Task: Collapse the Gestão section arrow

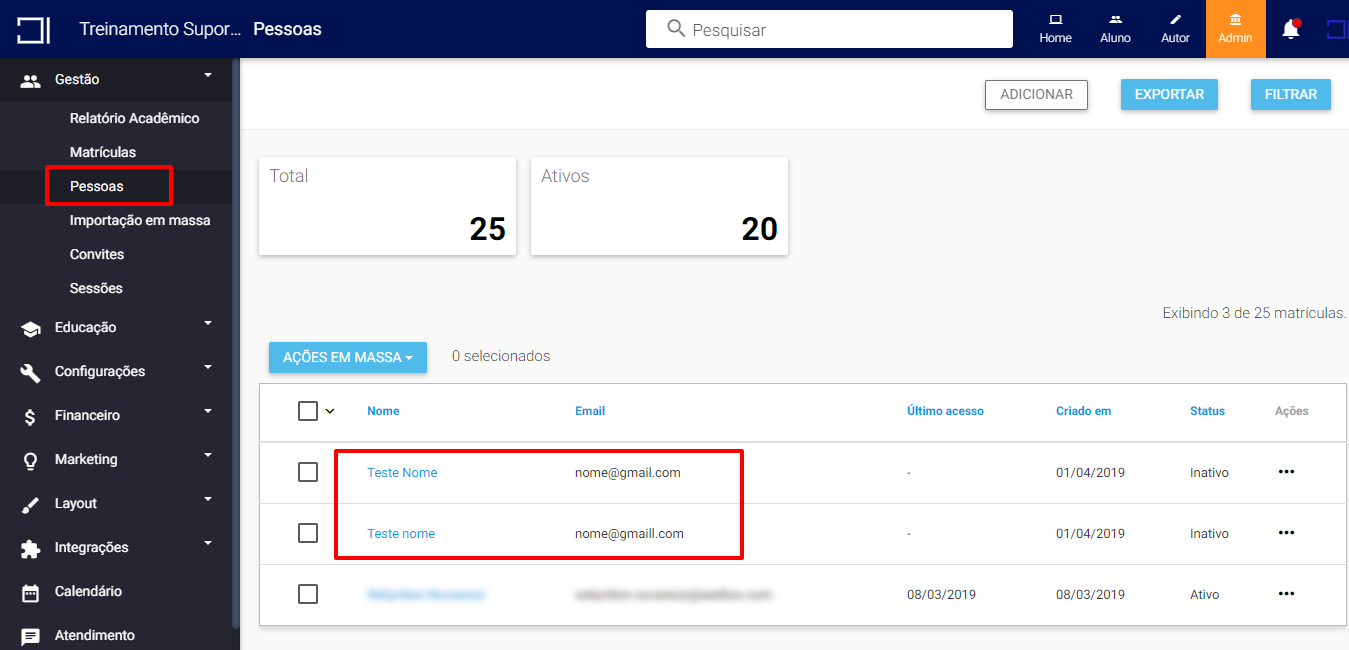Action: click(x=208, y=75)
